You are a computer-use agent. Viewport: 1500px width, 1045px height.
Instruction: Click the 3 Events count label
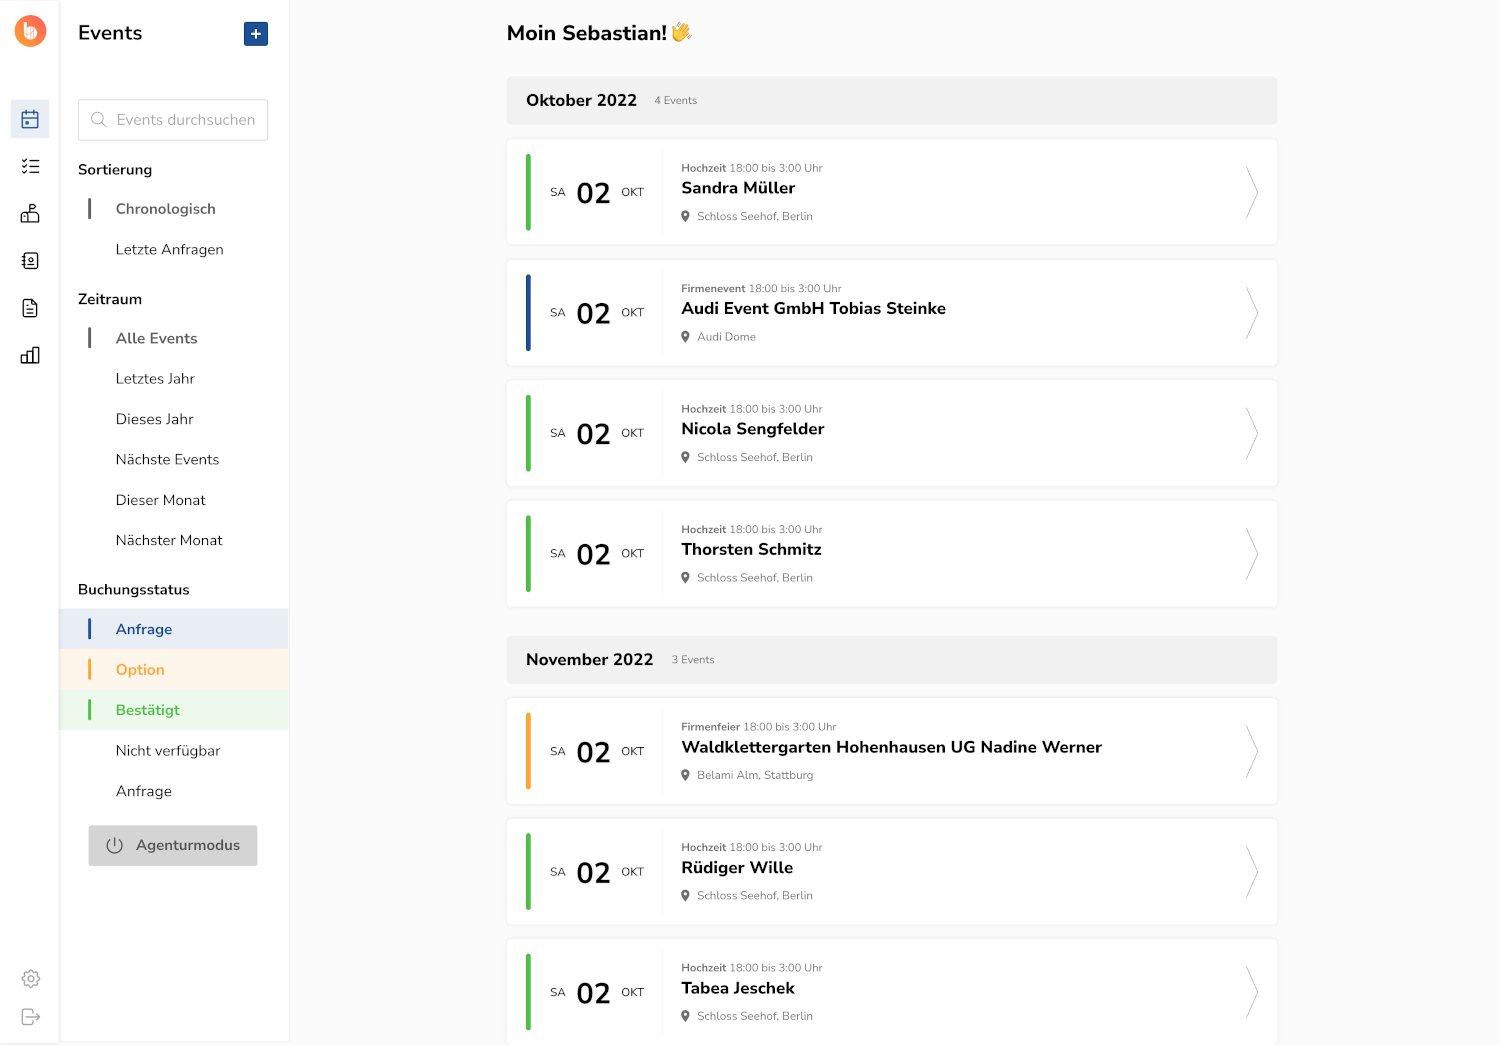[693, 660]
